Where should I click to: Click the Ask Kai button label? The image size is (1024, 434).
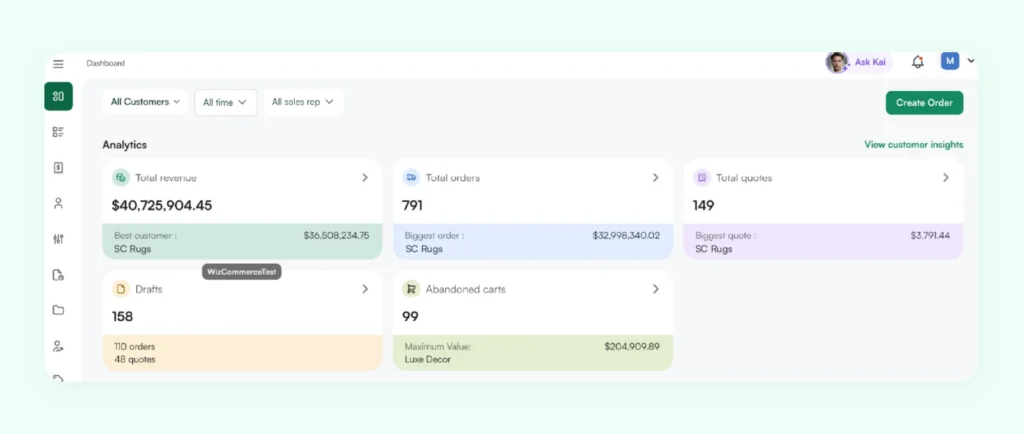click(x=871, y=63)
